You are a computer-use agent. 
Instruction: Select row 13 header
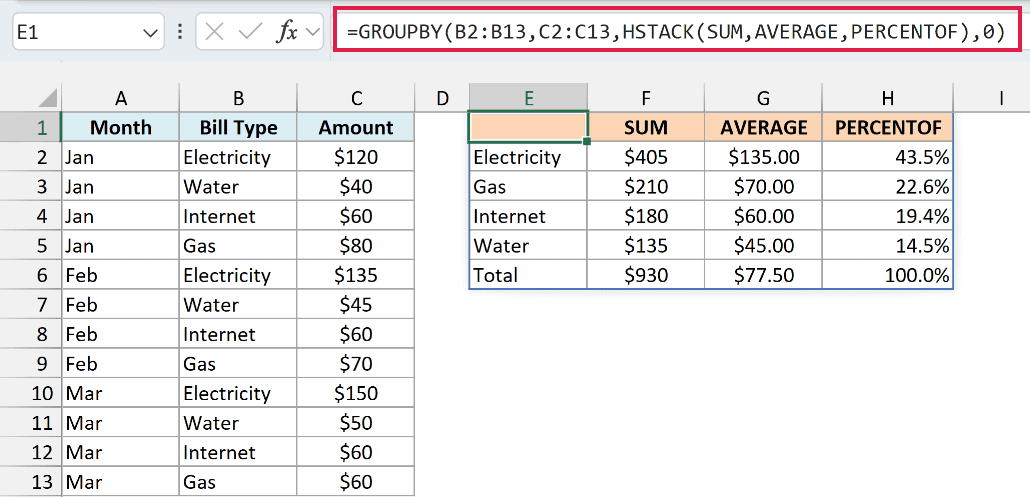coord(30,482)
